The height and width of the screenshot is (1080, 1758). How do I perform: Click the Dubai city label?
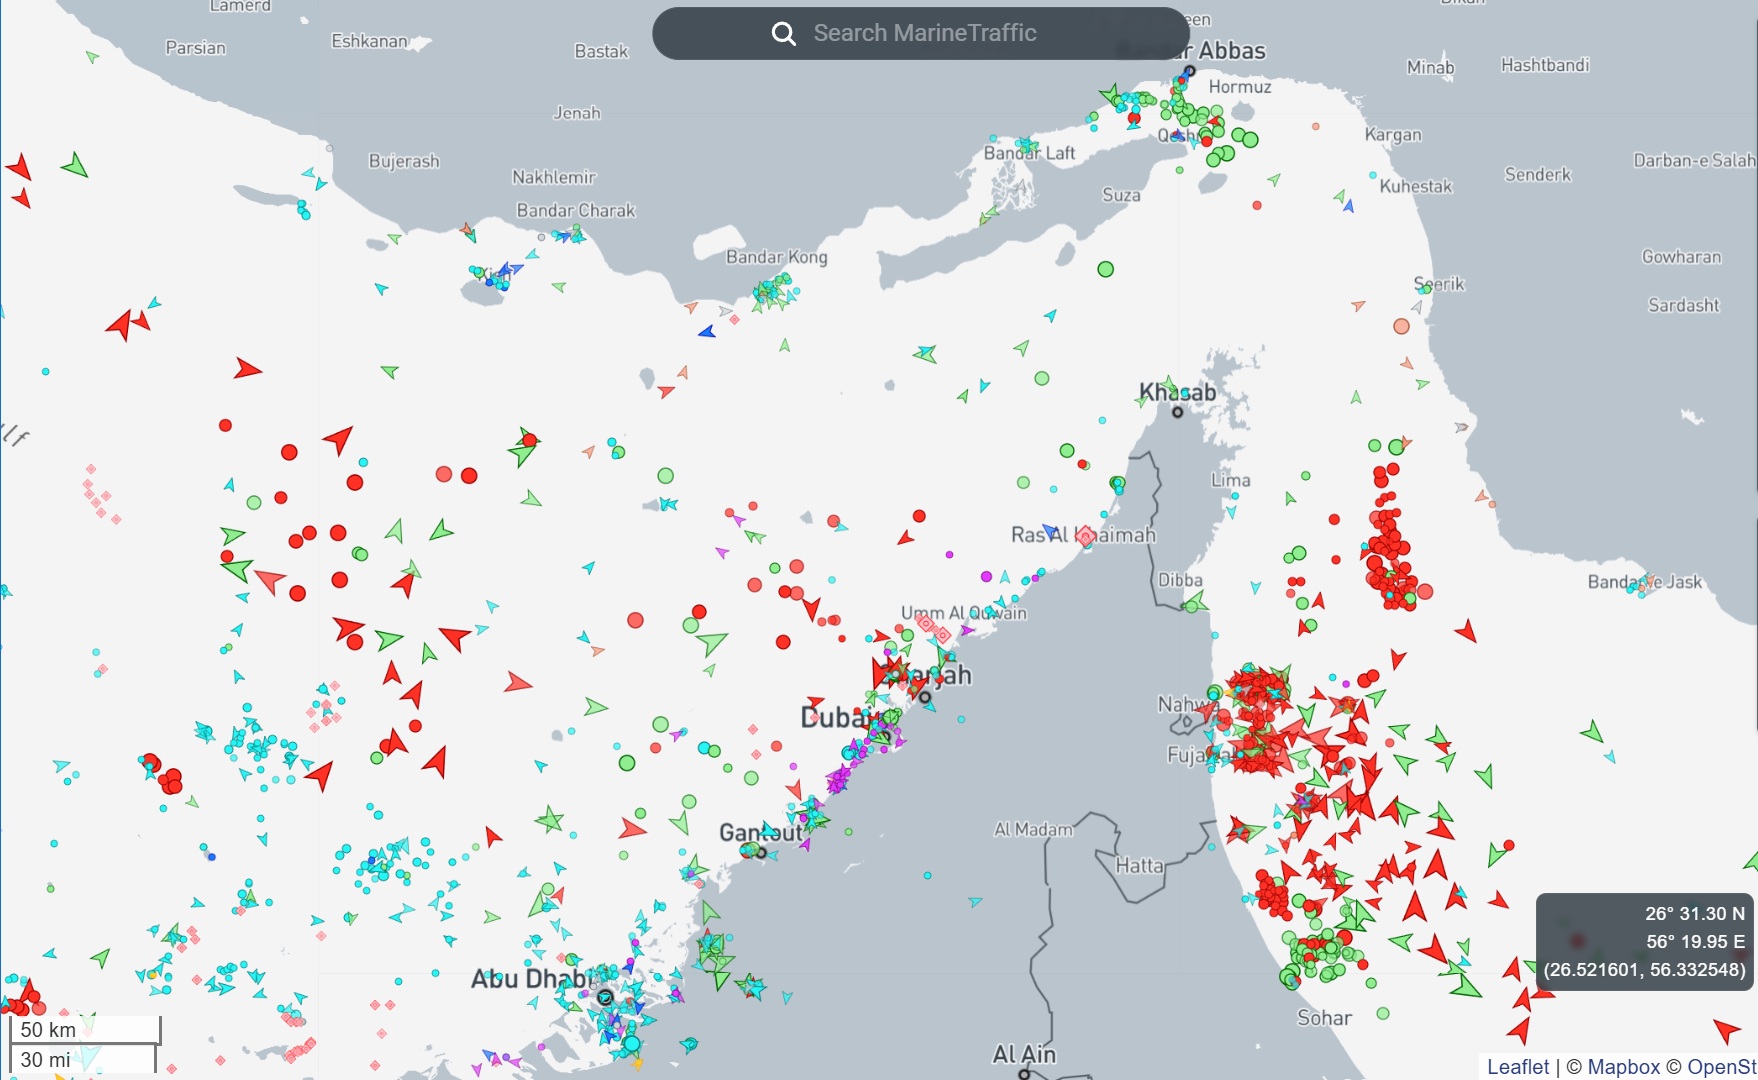[835, 717]
